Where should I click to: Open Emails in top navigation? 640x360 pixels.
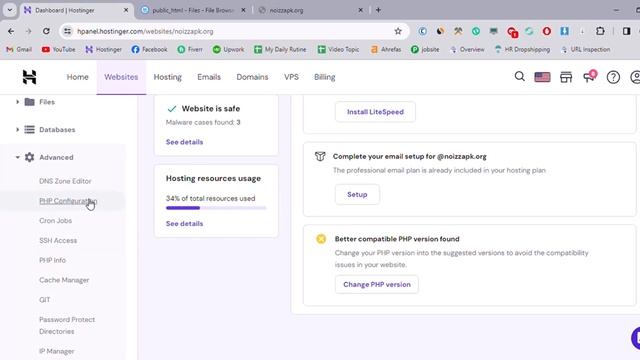(x=209, y=77)
